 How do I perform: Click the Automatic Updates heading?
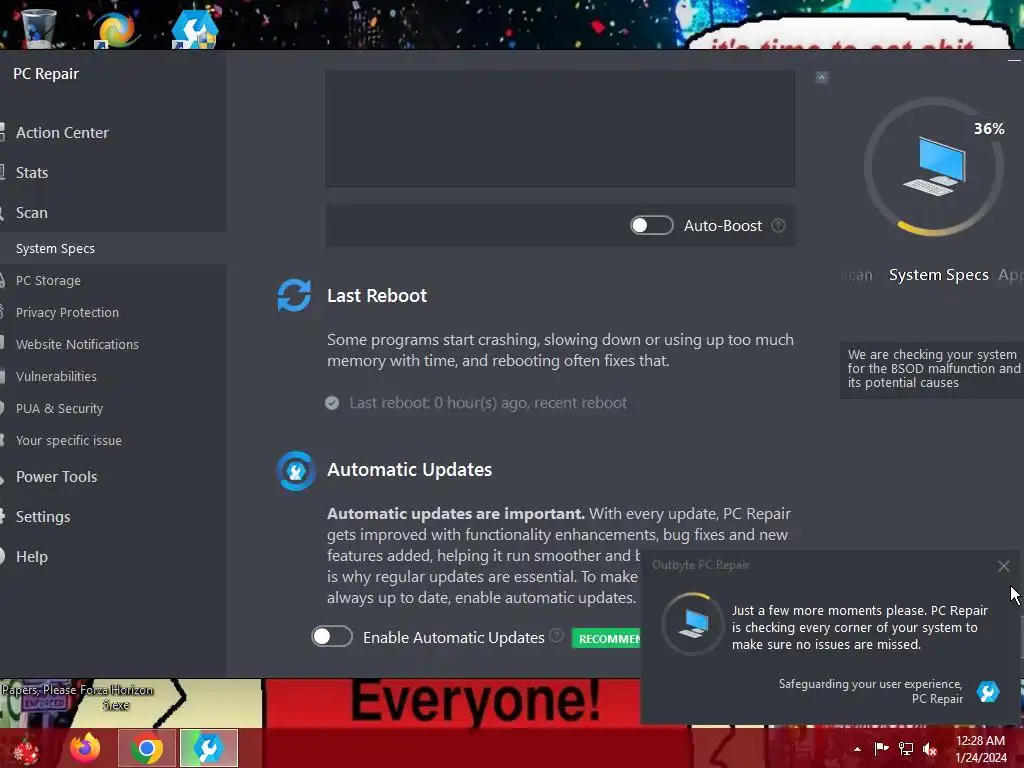coord(409,470)
